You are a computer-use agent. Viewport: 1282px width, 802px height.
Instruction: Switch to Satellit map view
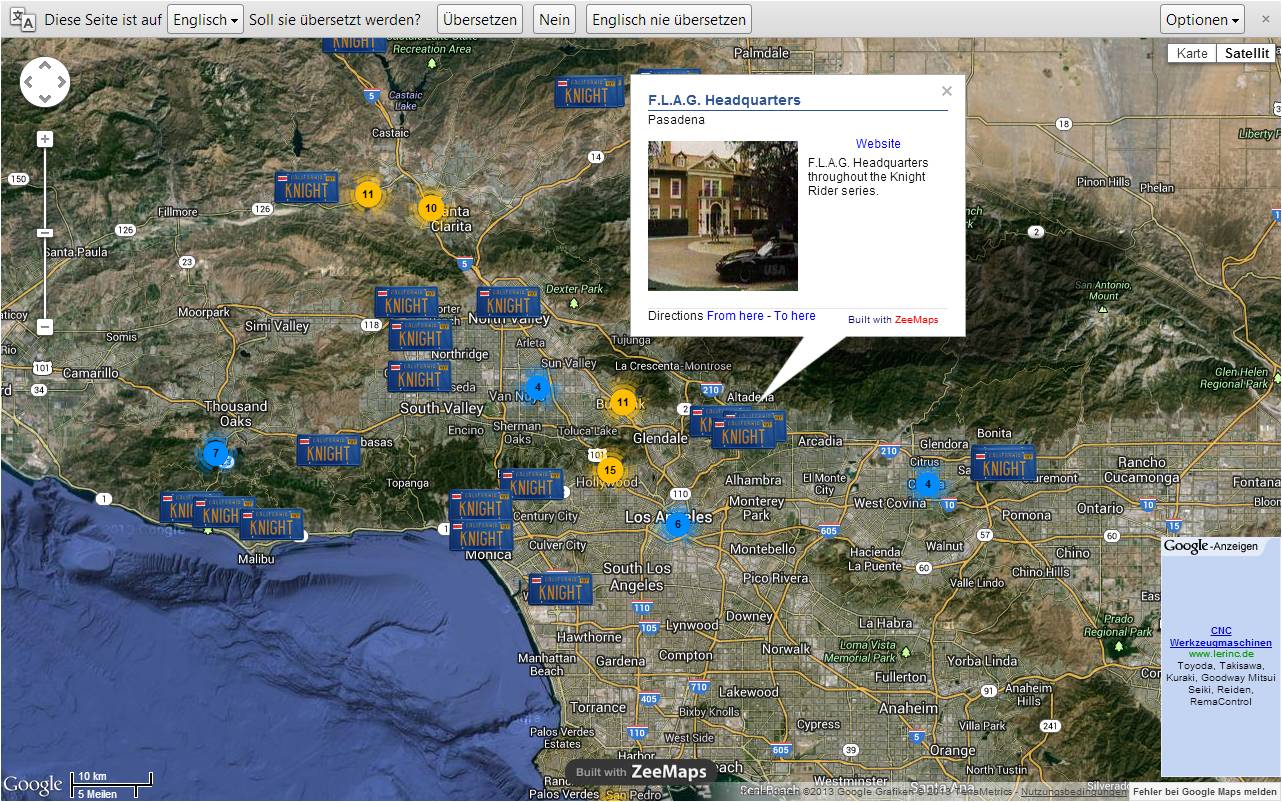(x=1247, y=53)
